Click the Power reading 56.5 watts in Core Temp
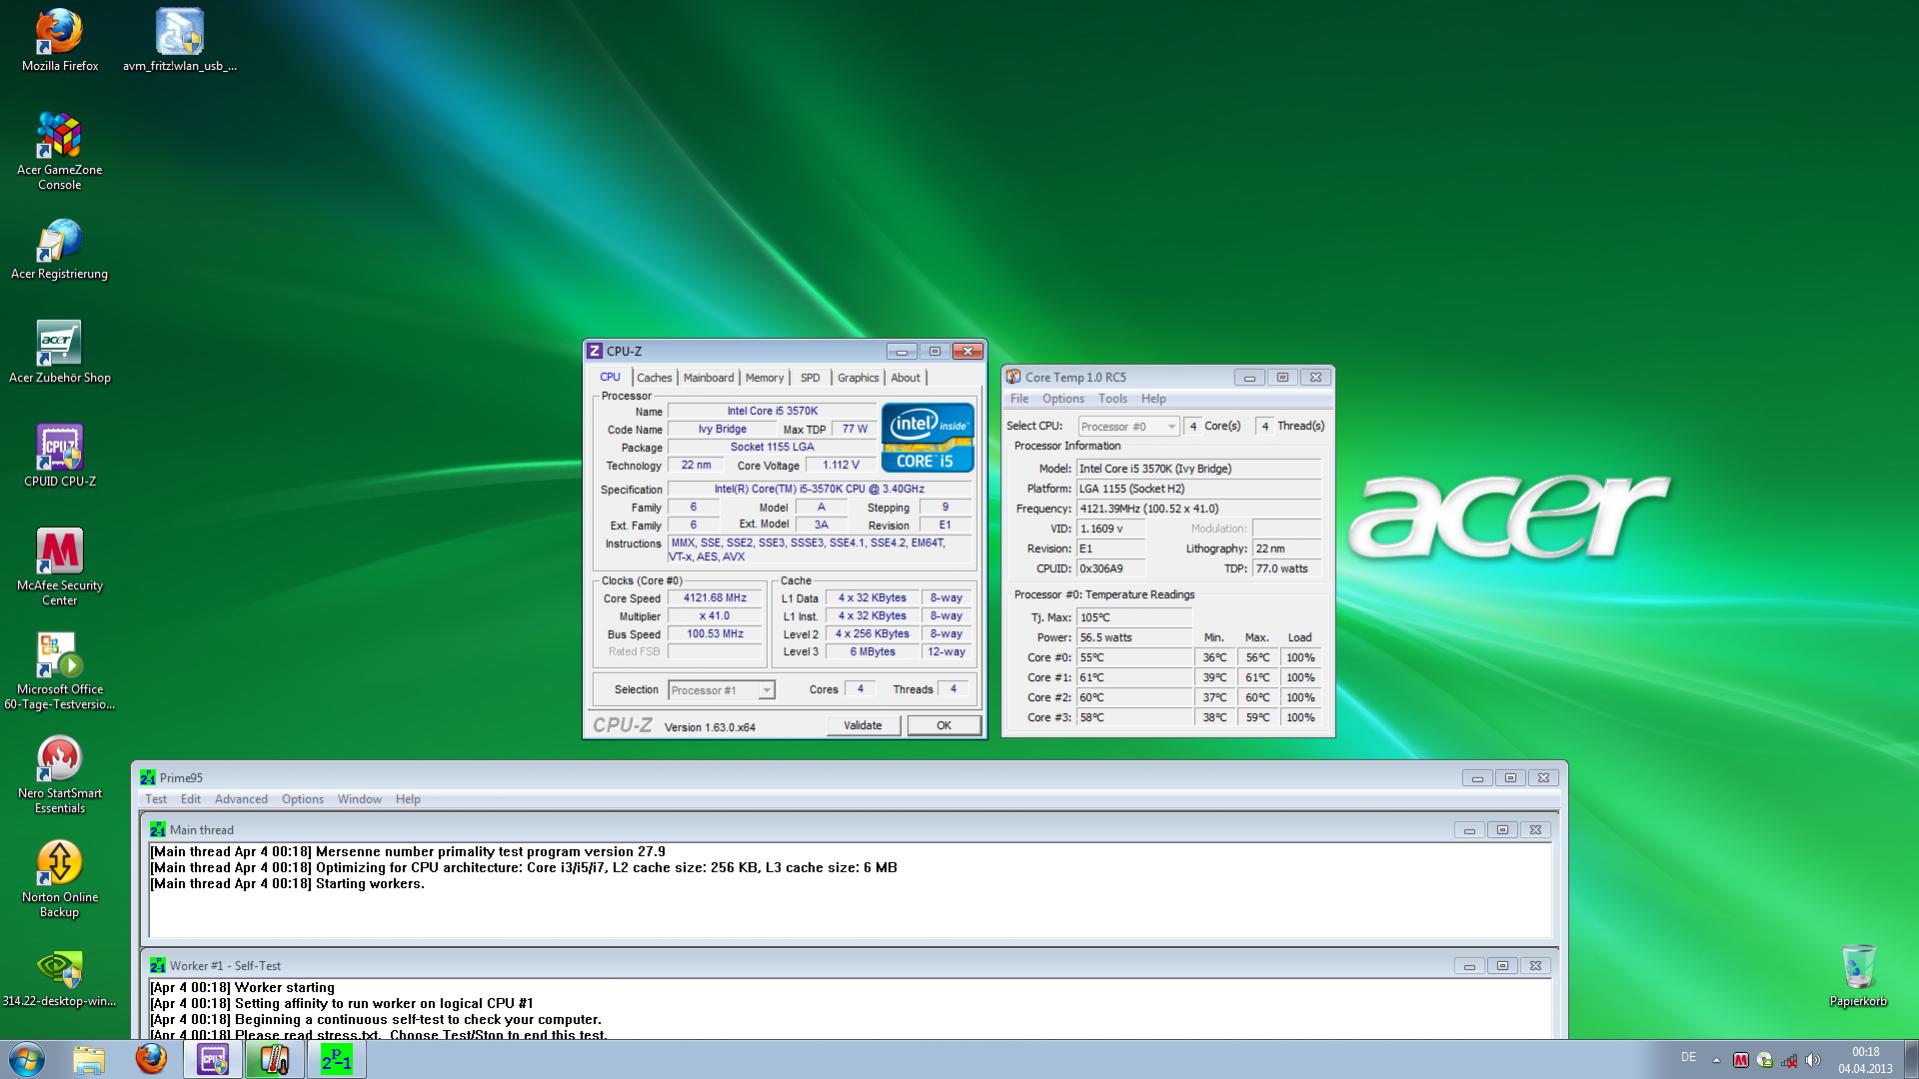 [1134, 637]
